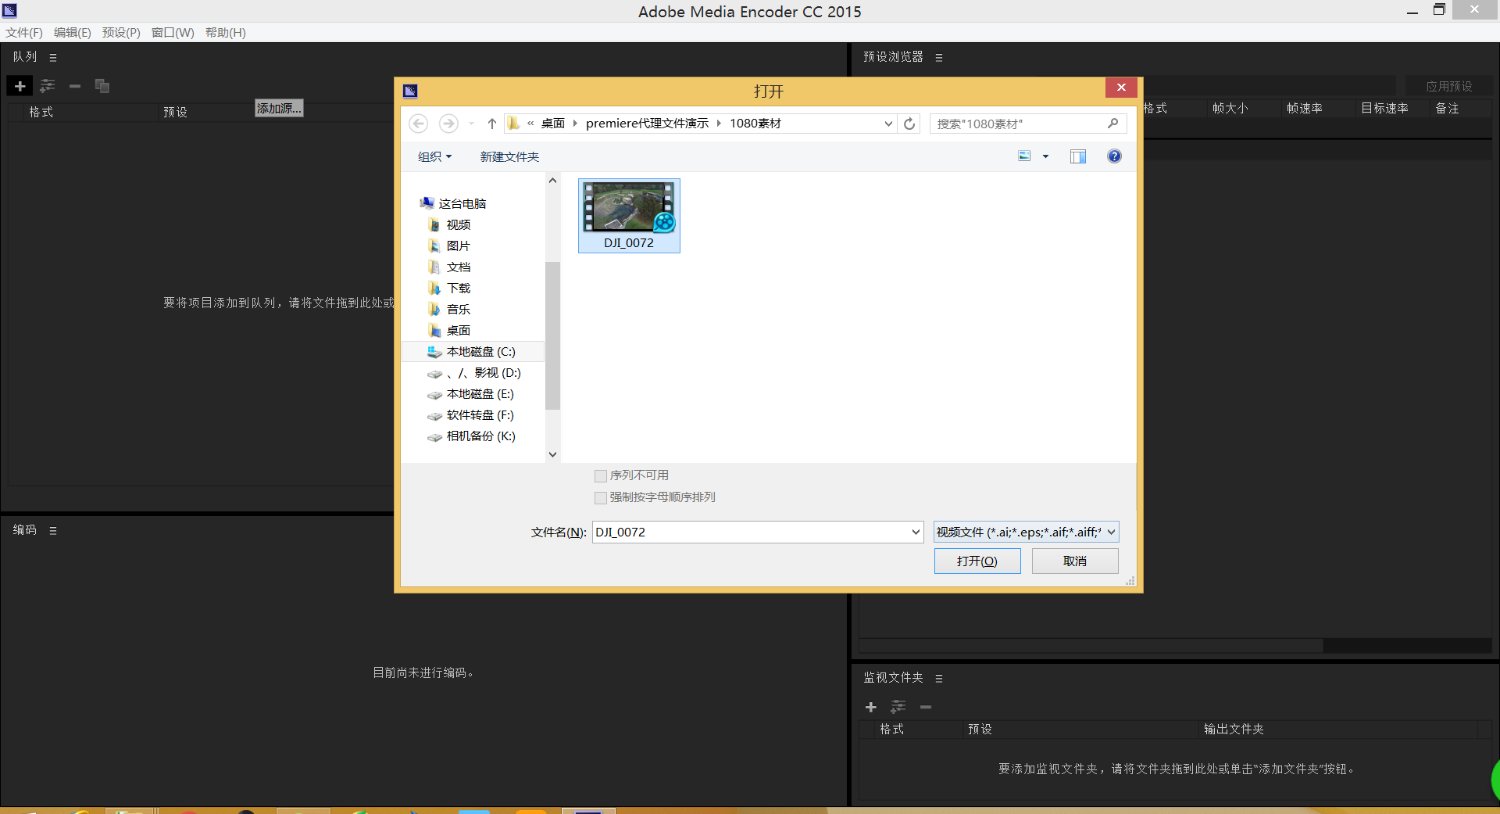Open the 预设(P) menu
Image resolution: width=1500 pixels, height=814 pixels.
coord(121,33)
